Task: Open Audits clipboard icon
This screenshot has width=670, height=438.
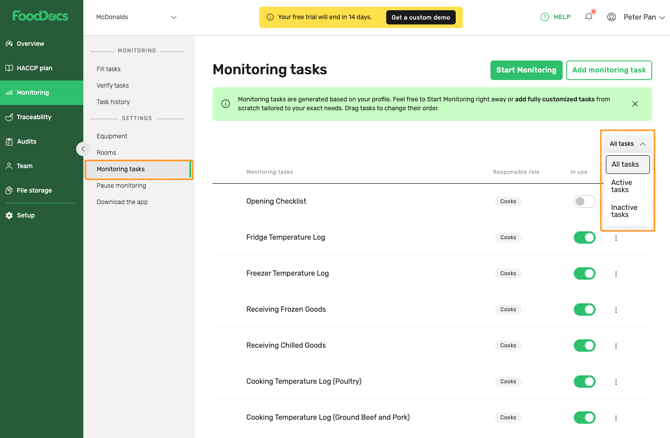Action: click(9, 141)
